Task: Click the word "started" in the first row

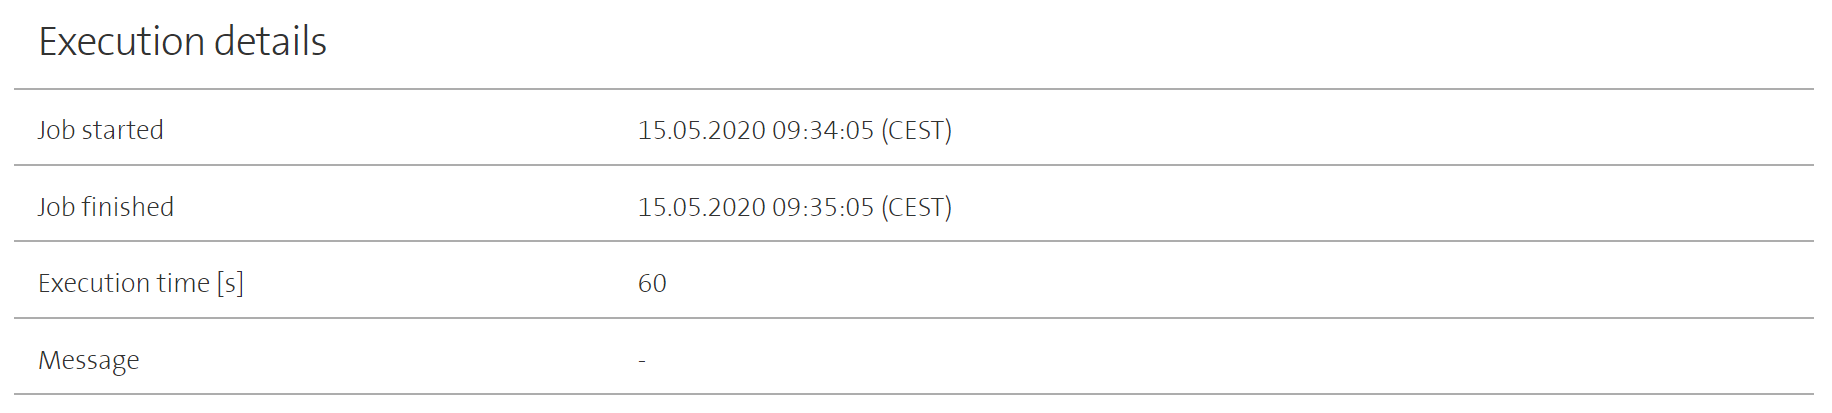Action: click(122, 130)
